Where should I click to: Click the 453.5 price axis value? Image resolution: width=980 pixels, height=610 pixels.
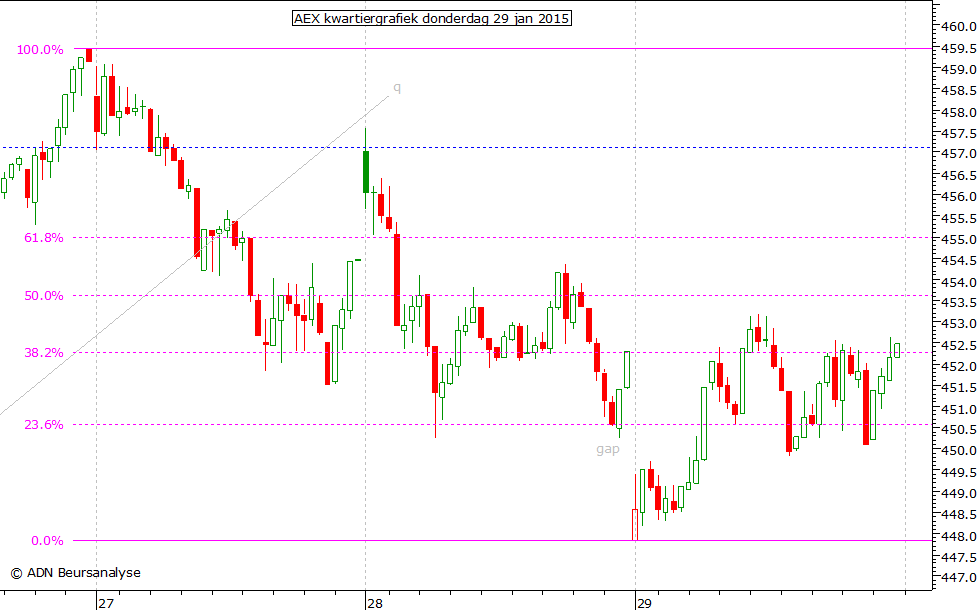tap(959, 303)
